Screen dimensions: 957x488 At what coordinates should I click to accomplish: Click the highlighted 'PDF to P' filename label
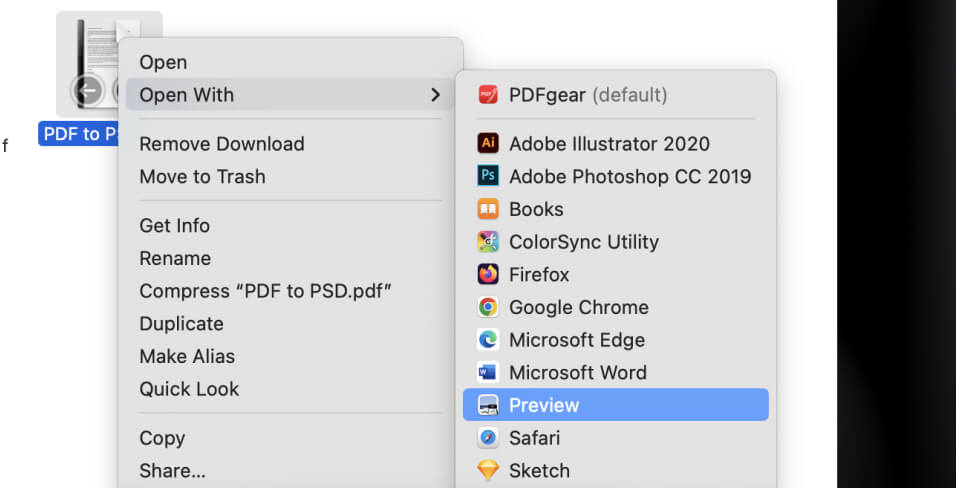pyautogui.click(x=79, y=134)
